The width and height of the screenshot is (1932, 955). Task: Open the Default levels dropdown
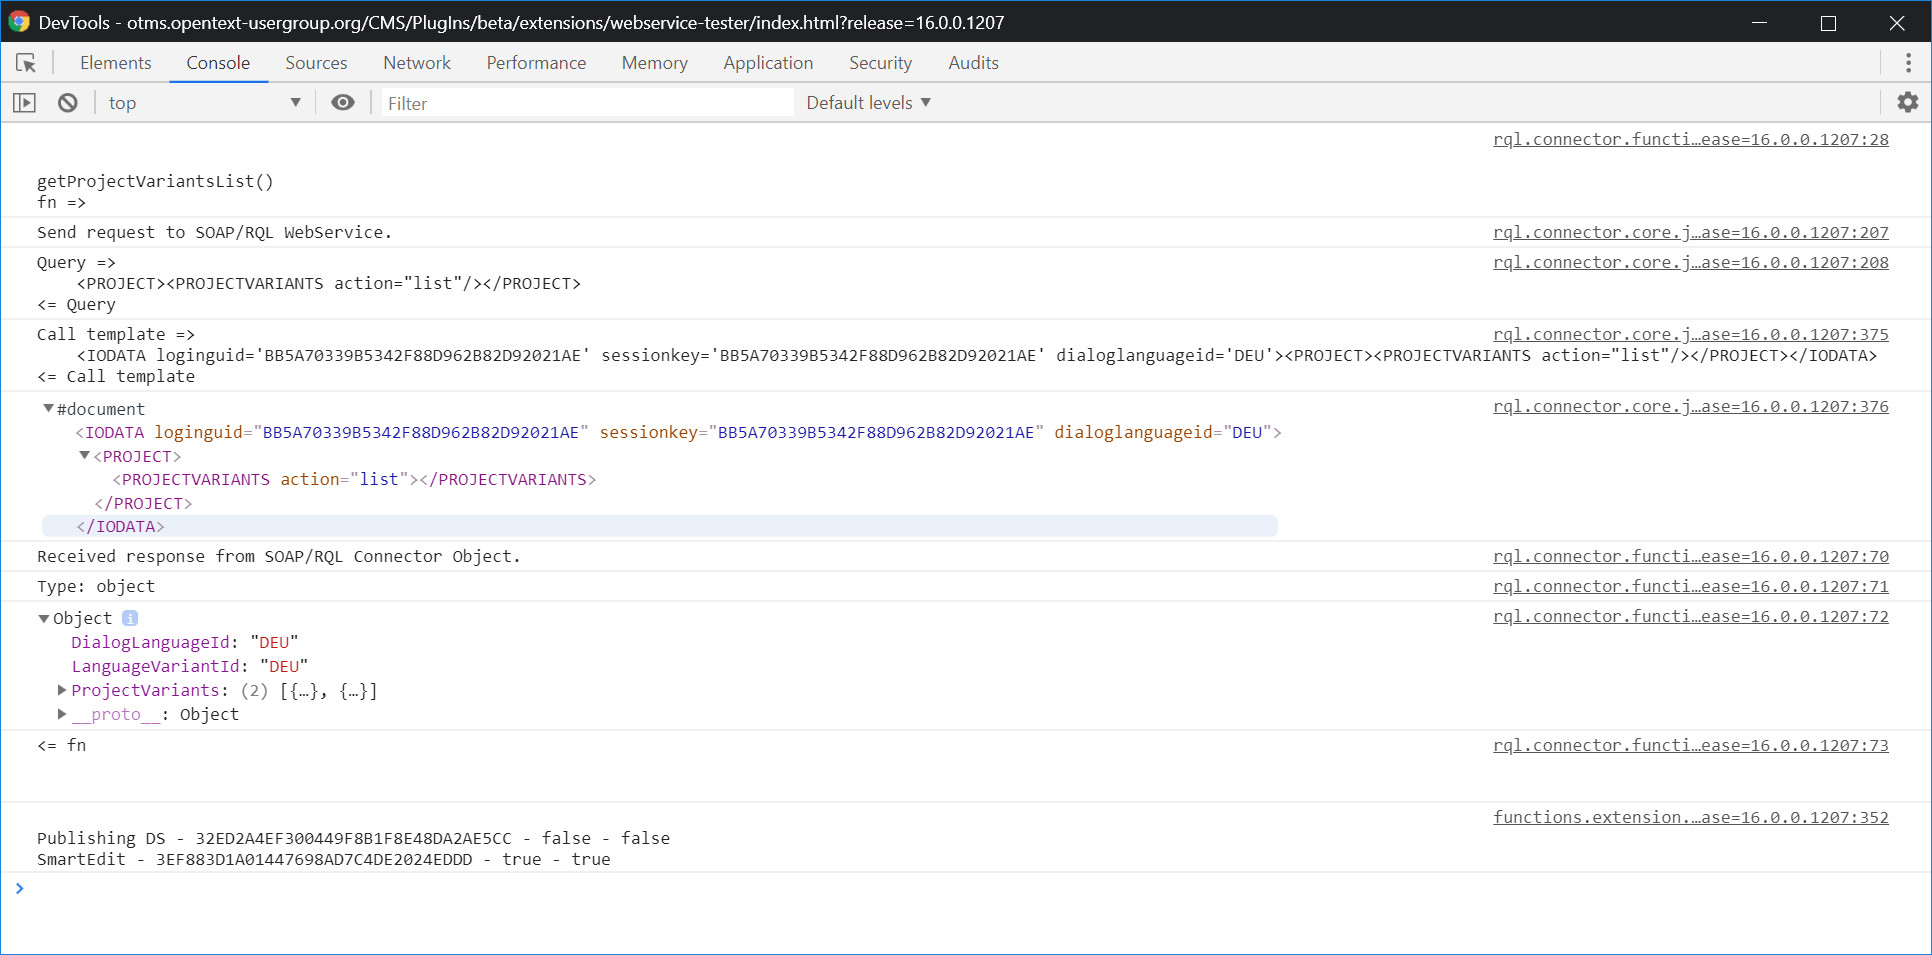point(868,103)
